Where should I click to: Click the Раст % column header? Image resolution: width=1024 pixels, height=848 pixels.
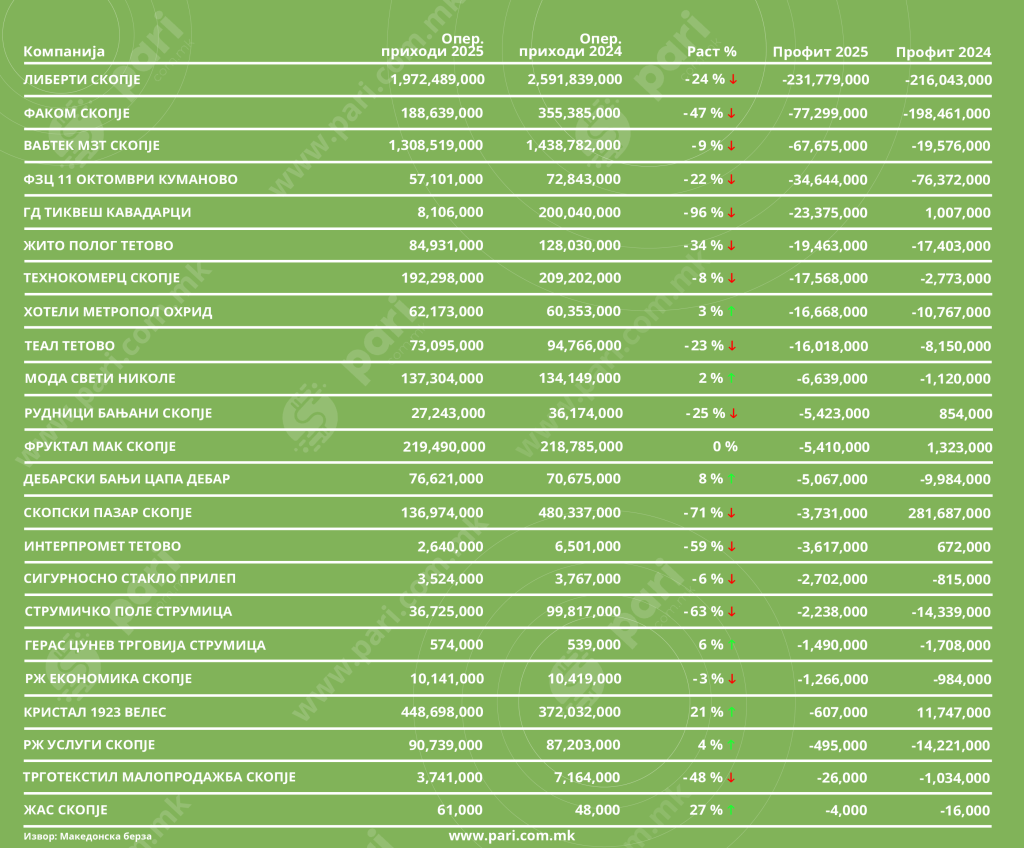point(713,52)
